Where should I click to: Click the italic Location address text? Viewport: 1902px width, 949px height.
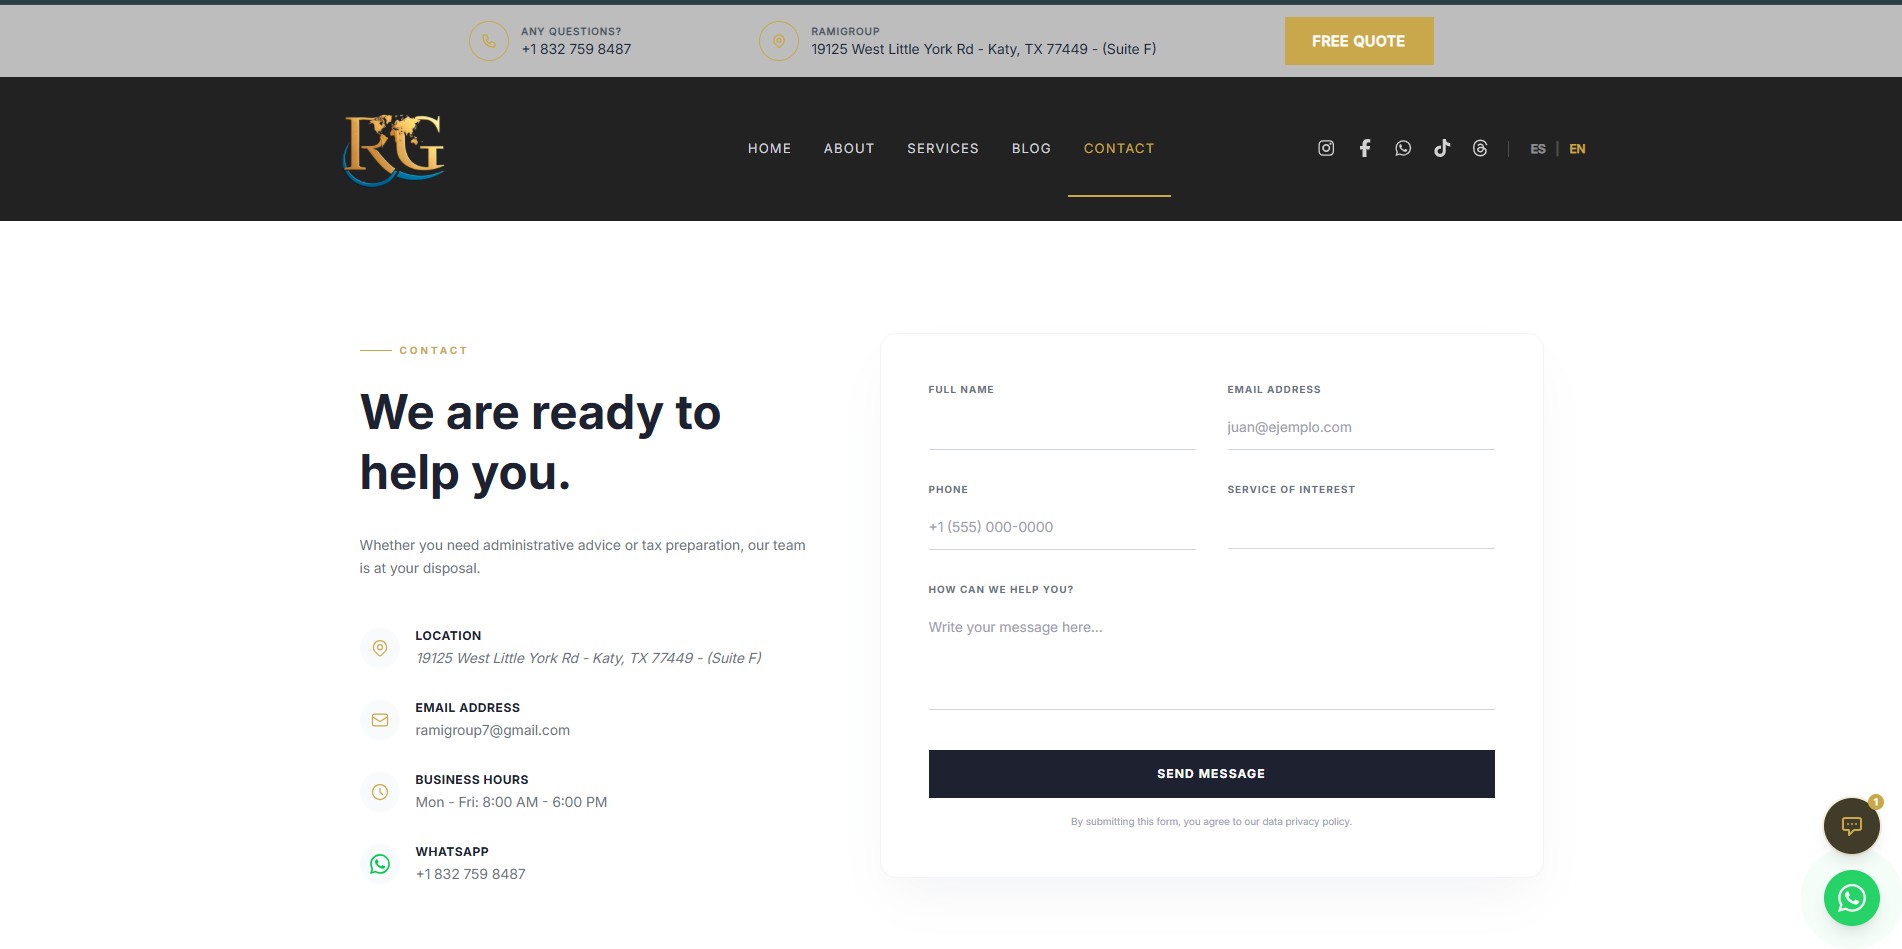(589, 658)
